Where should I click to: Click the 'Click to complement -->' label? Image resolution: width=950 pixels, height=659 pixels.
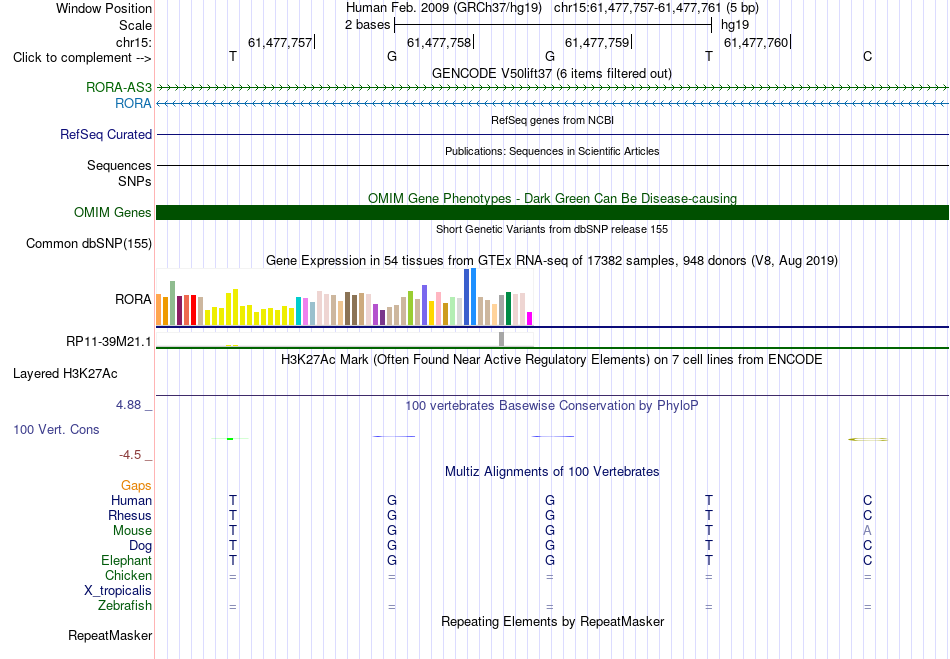pyautogui.click(x=82, y=58)
